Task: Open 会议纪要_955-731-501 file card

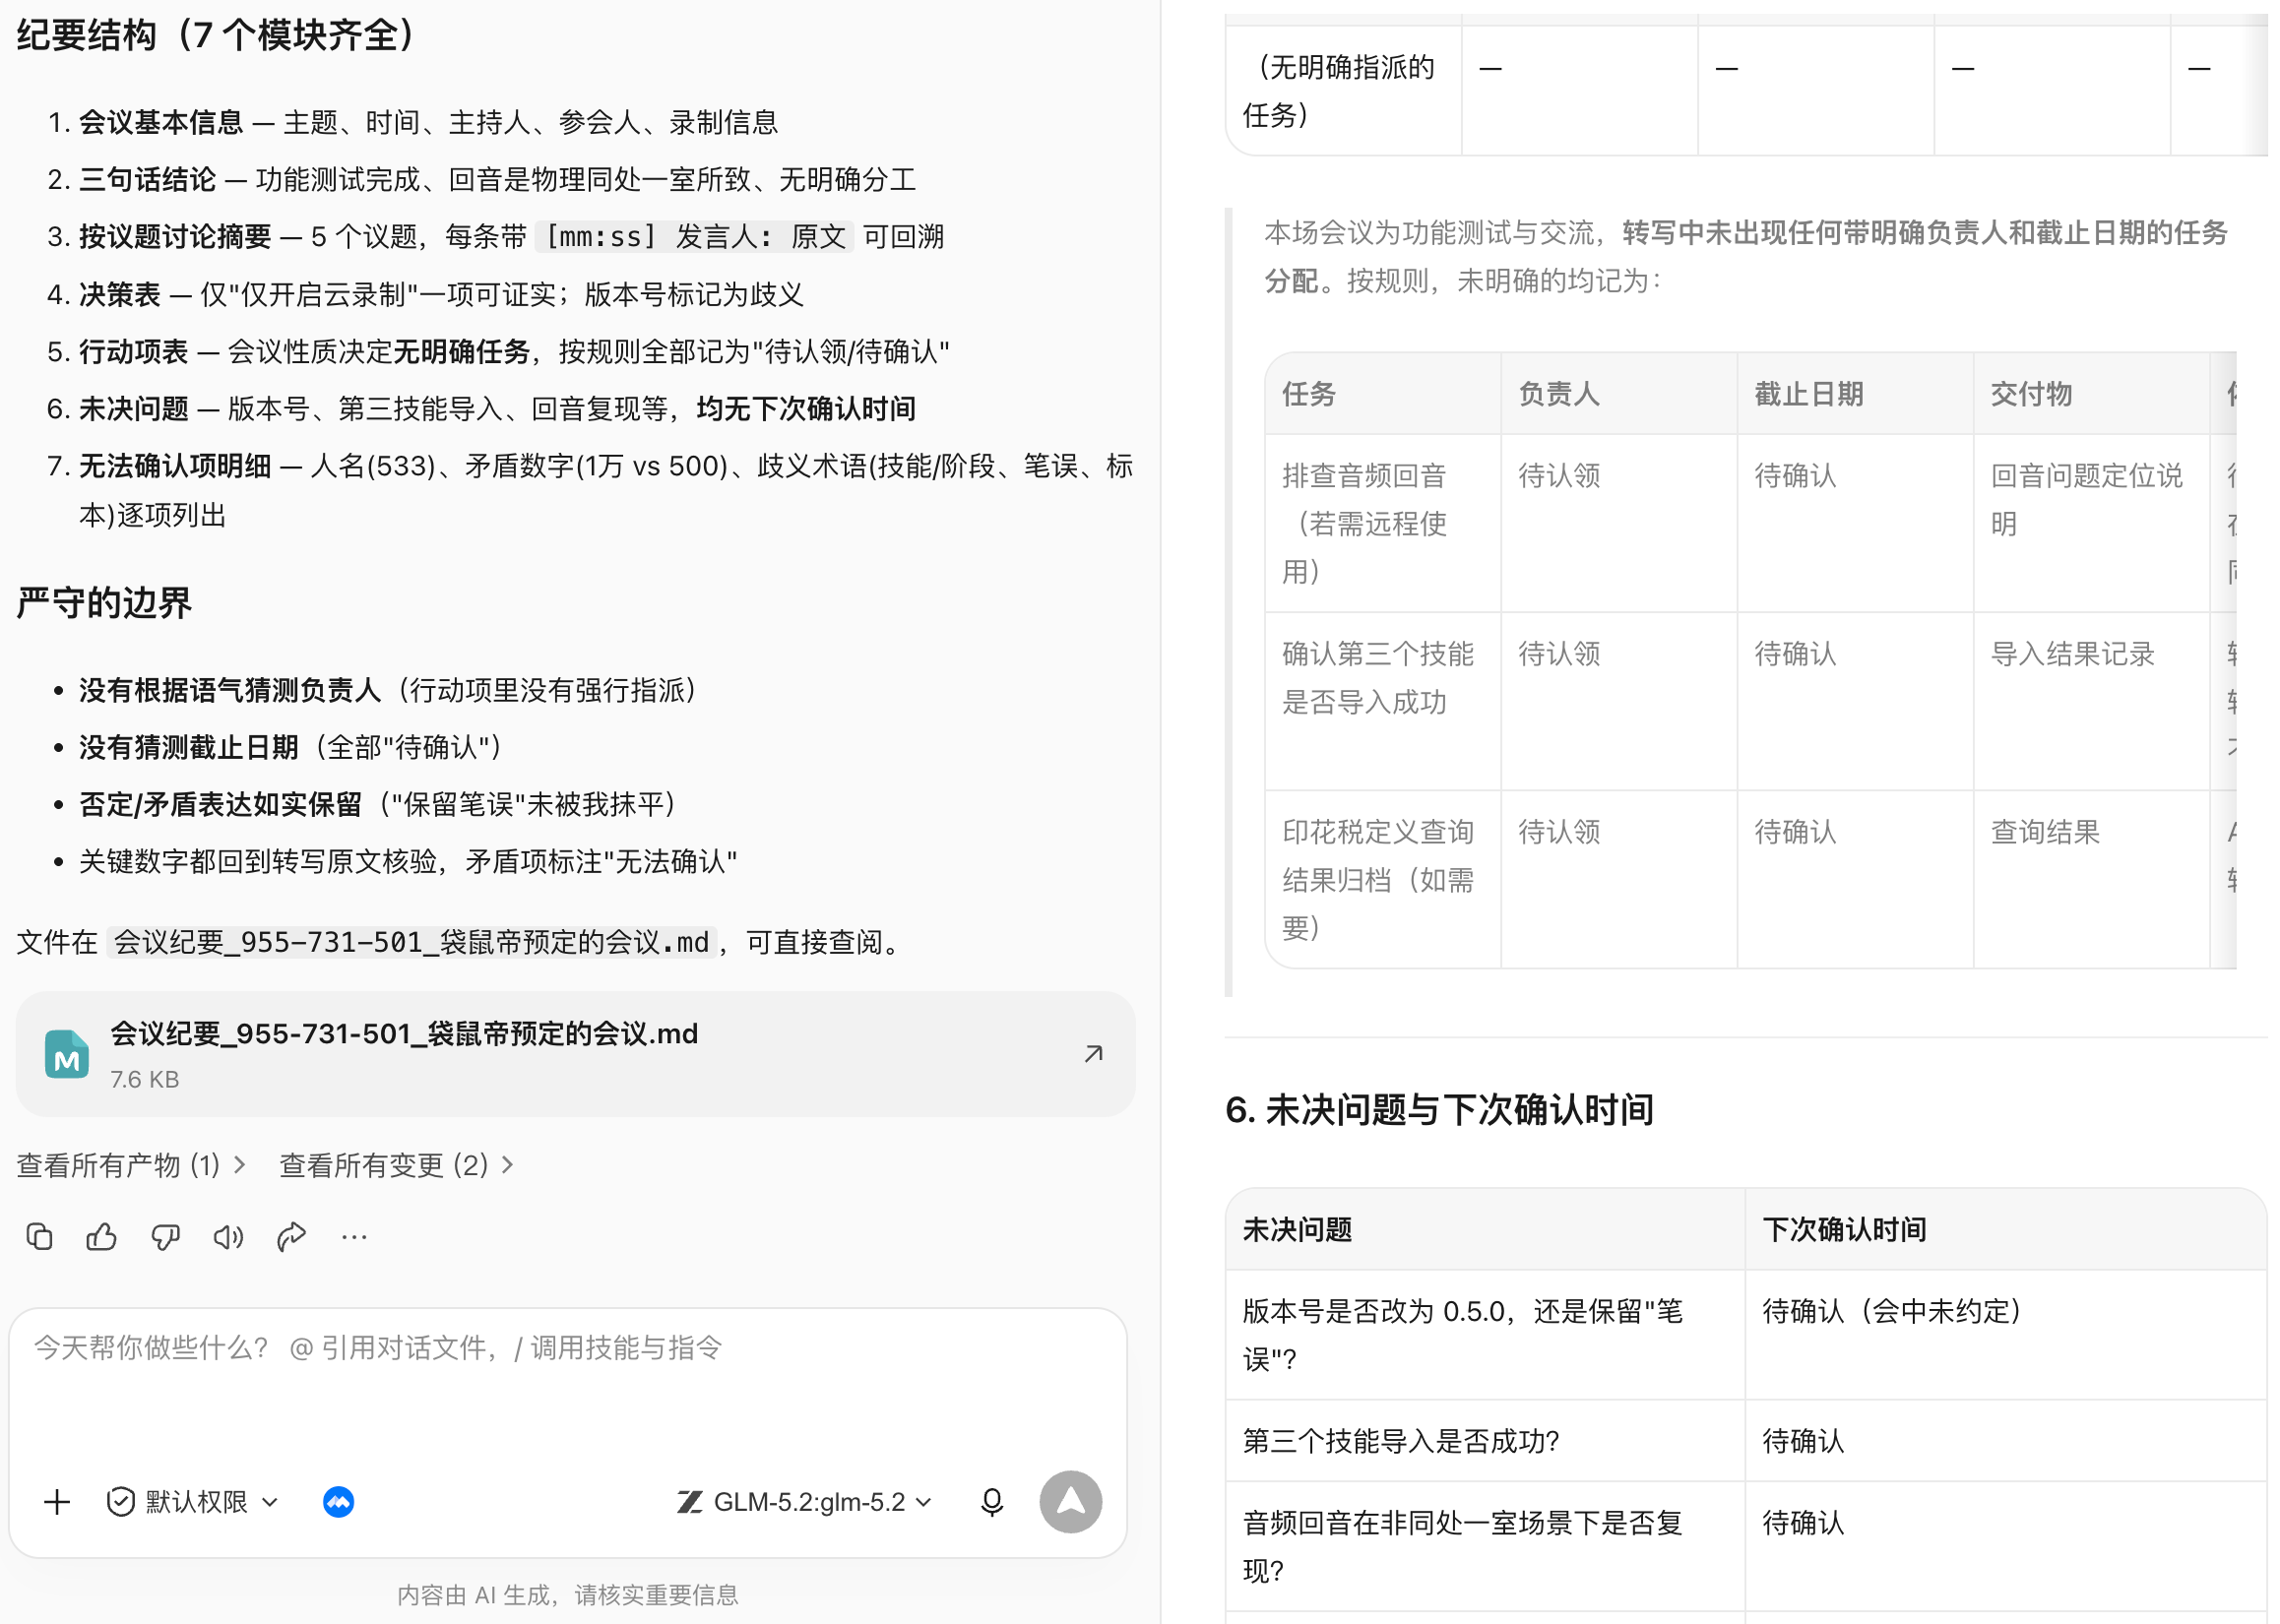Action: (575, 1054)
